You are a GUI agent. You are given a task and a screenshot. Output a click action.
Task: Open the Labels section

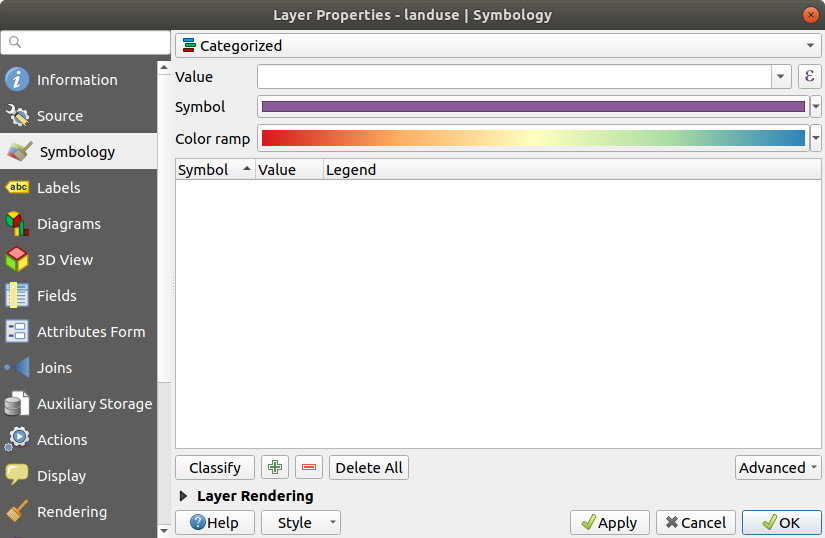(58, 188)
